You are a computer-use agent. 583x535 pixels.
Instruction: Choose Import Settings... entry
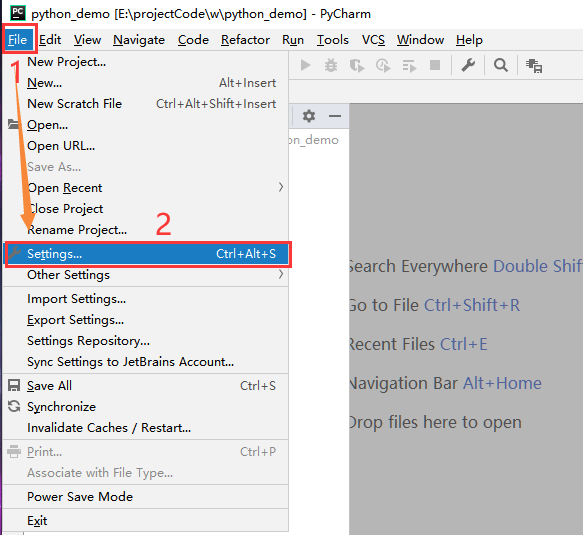146,299
